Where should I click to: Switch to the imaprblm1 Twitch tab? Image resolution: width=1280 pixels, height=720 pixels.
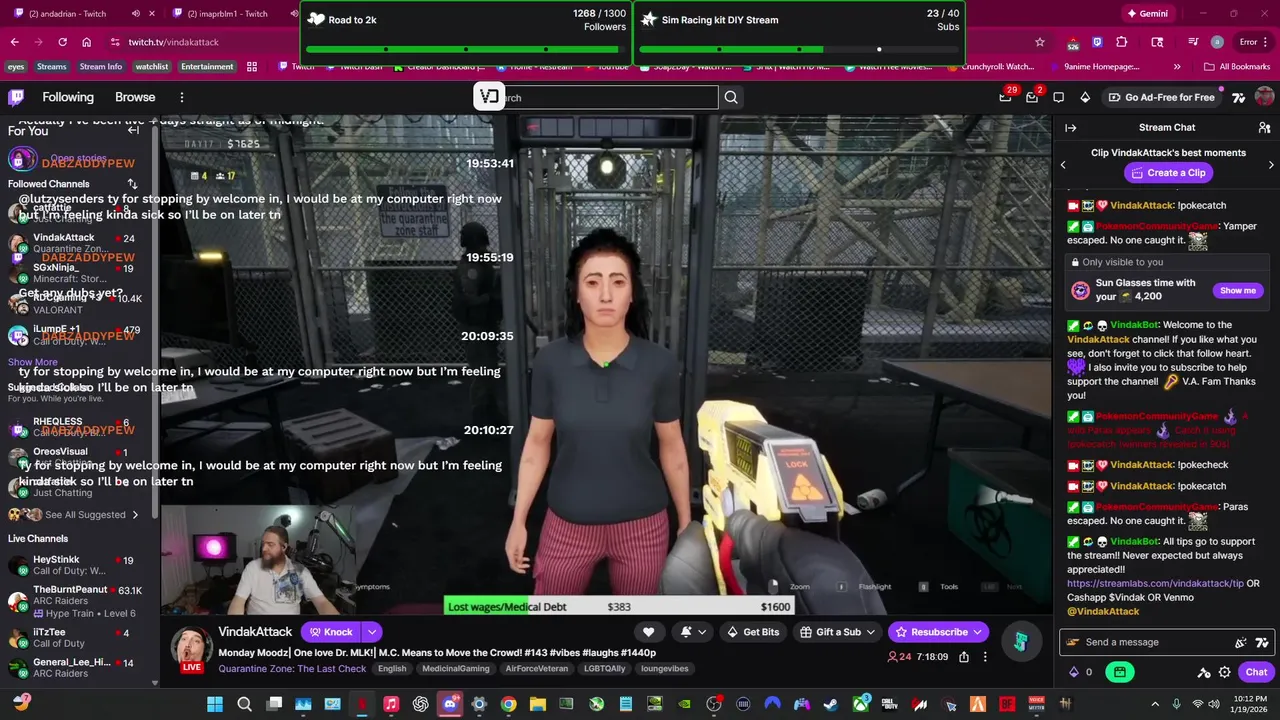tap(230, 14)
